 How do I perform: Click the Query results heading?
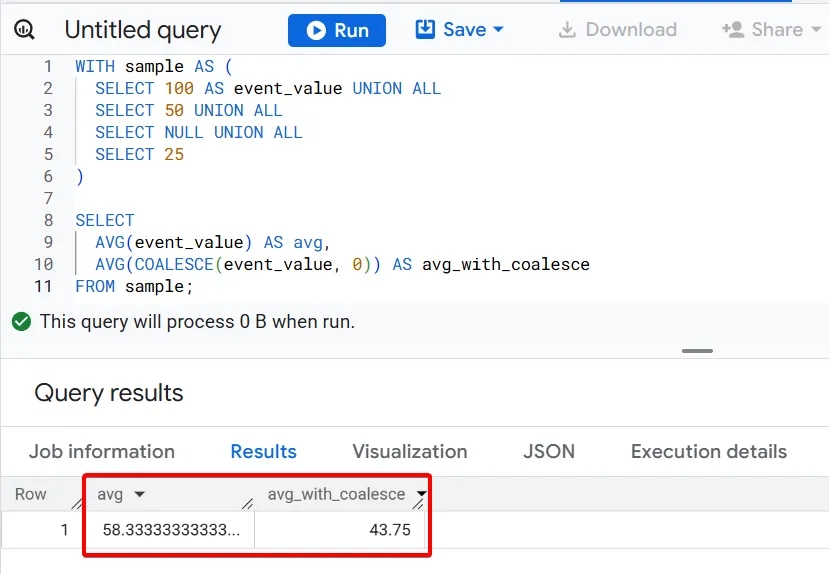coord(109,393)
